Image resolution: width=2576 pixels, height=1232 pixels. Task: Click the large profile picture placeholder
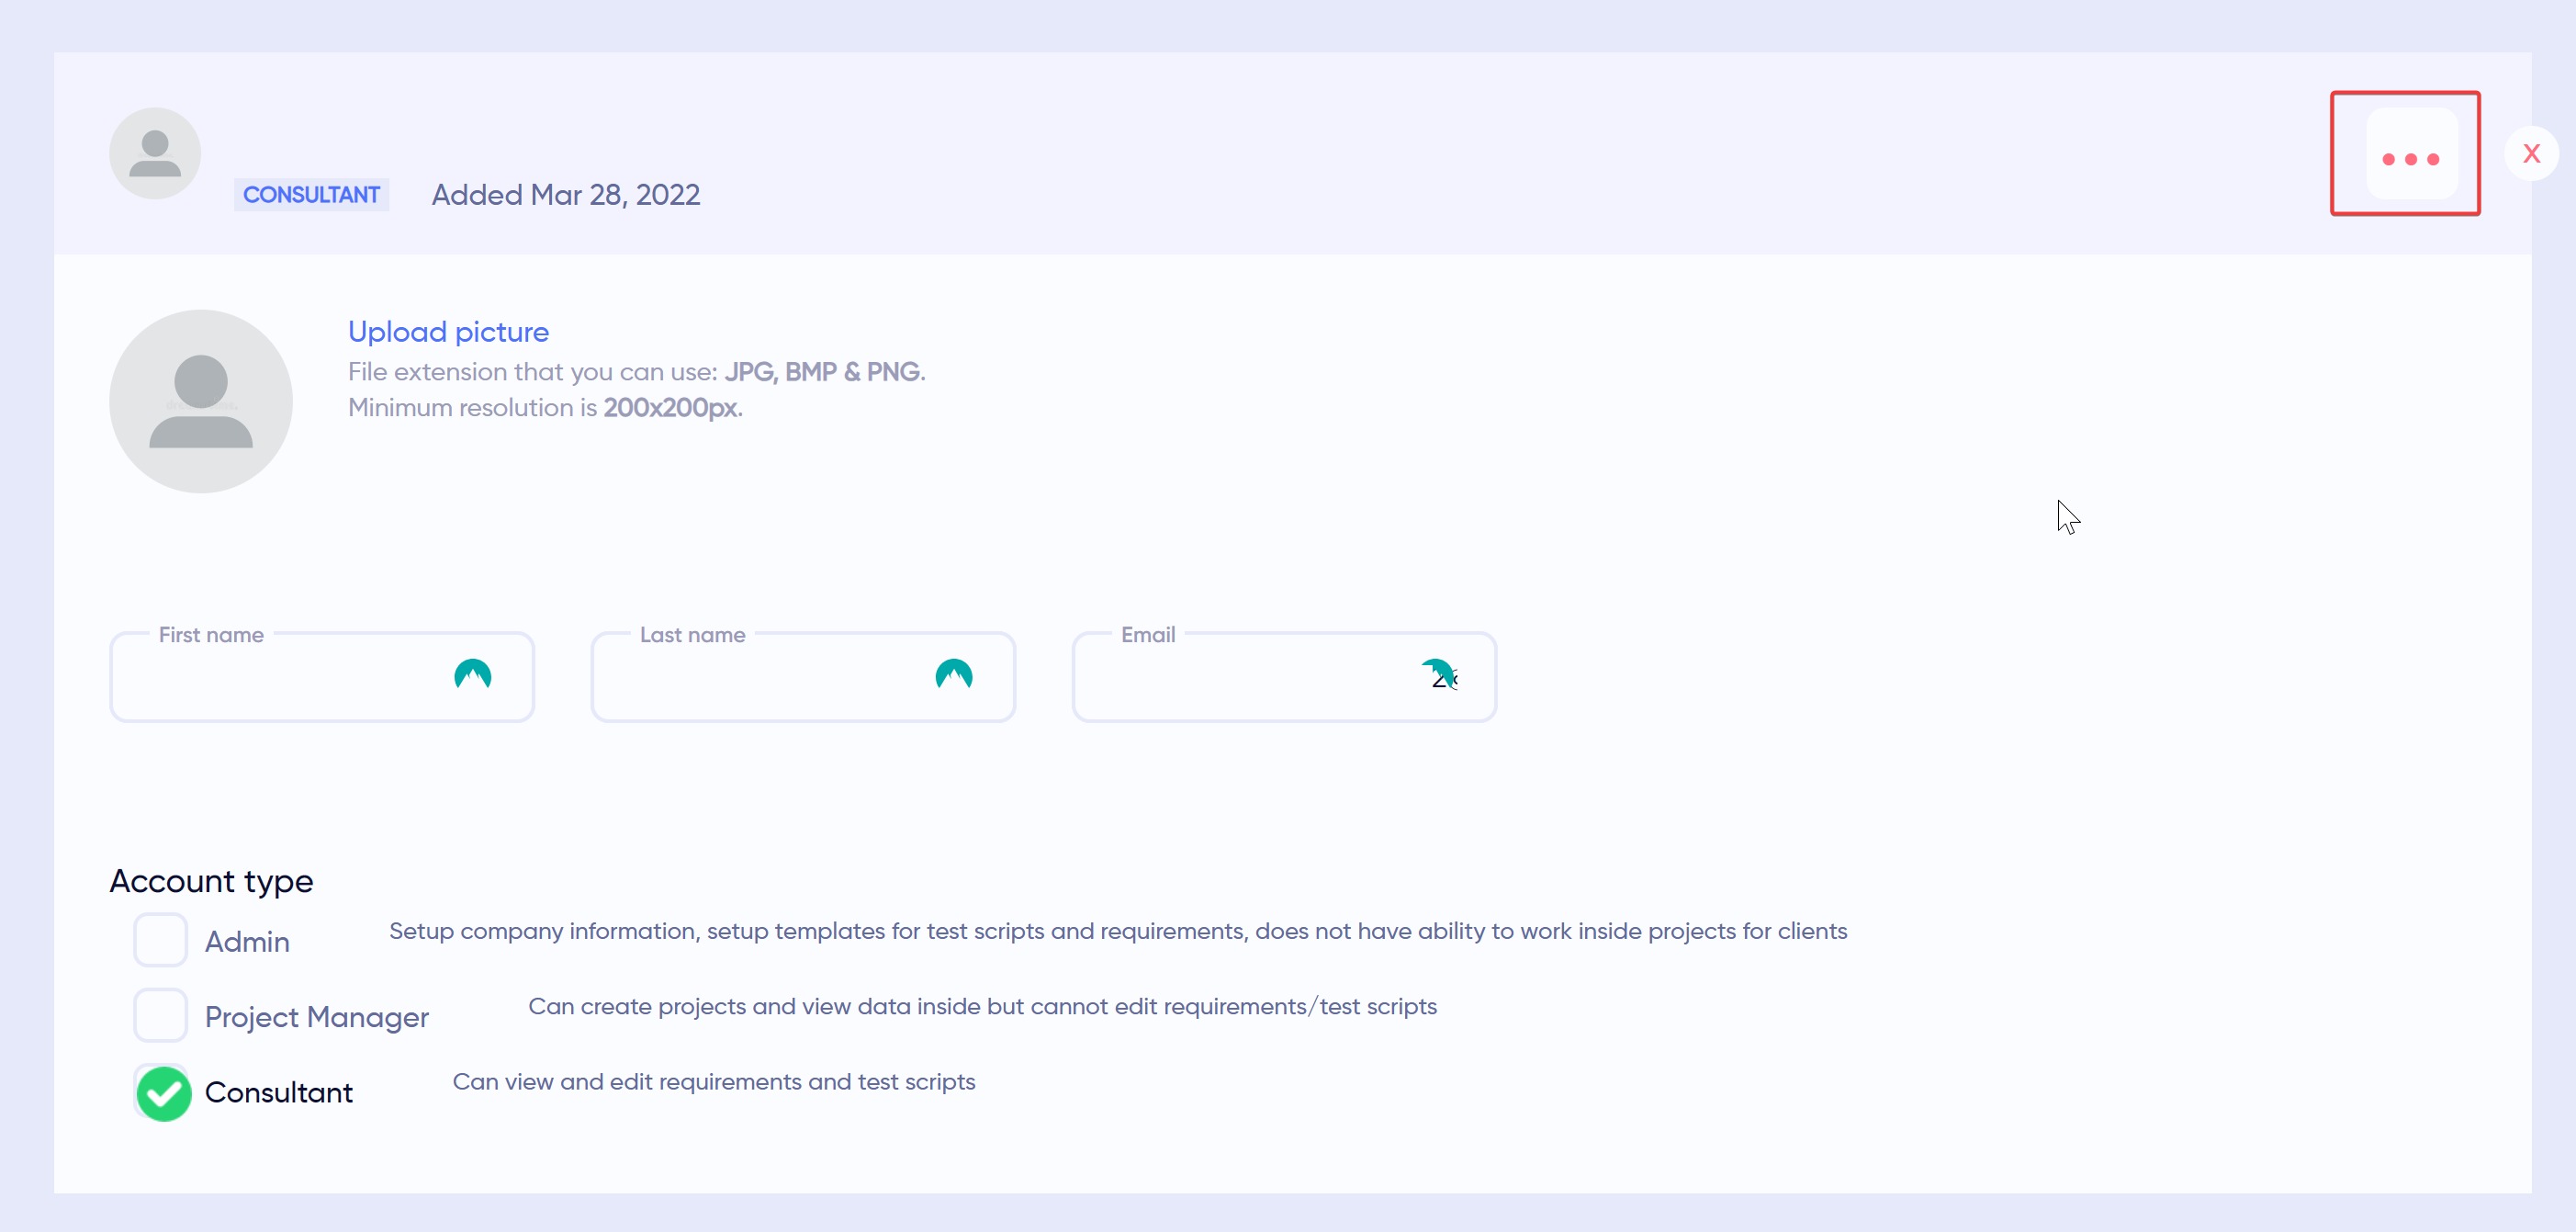tap(201, 401)
